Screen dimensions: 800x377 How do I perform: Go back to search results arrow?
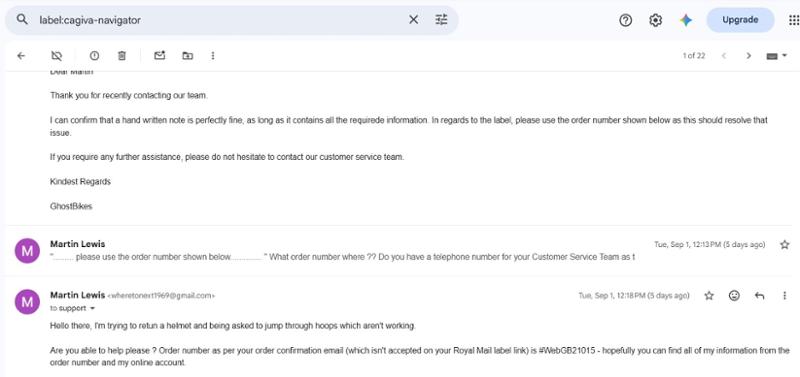pos(21,56)
